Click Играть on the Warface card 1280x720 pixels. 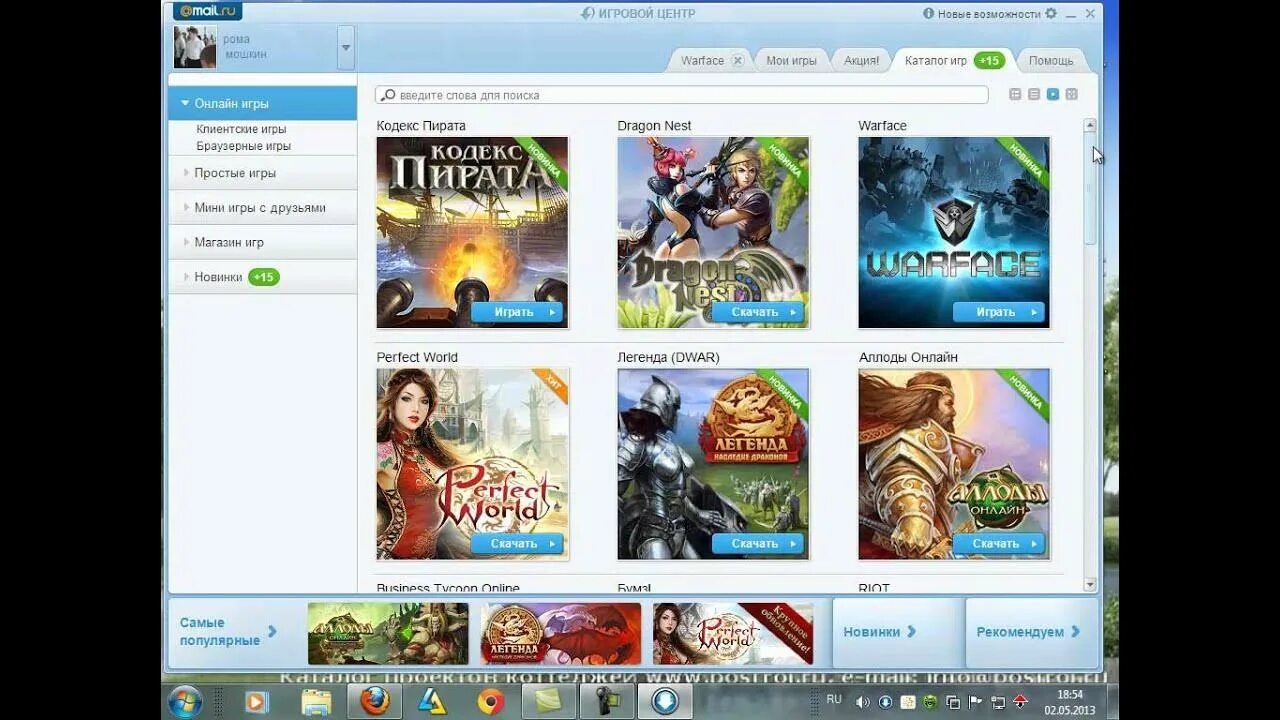(998, 312)
